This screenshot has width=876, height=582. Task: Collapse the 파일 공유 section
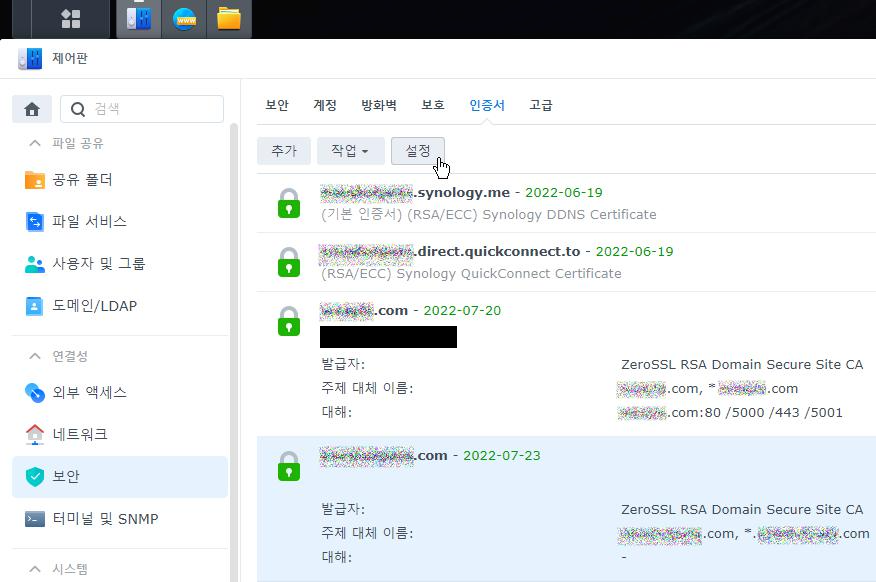35,144
